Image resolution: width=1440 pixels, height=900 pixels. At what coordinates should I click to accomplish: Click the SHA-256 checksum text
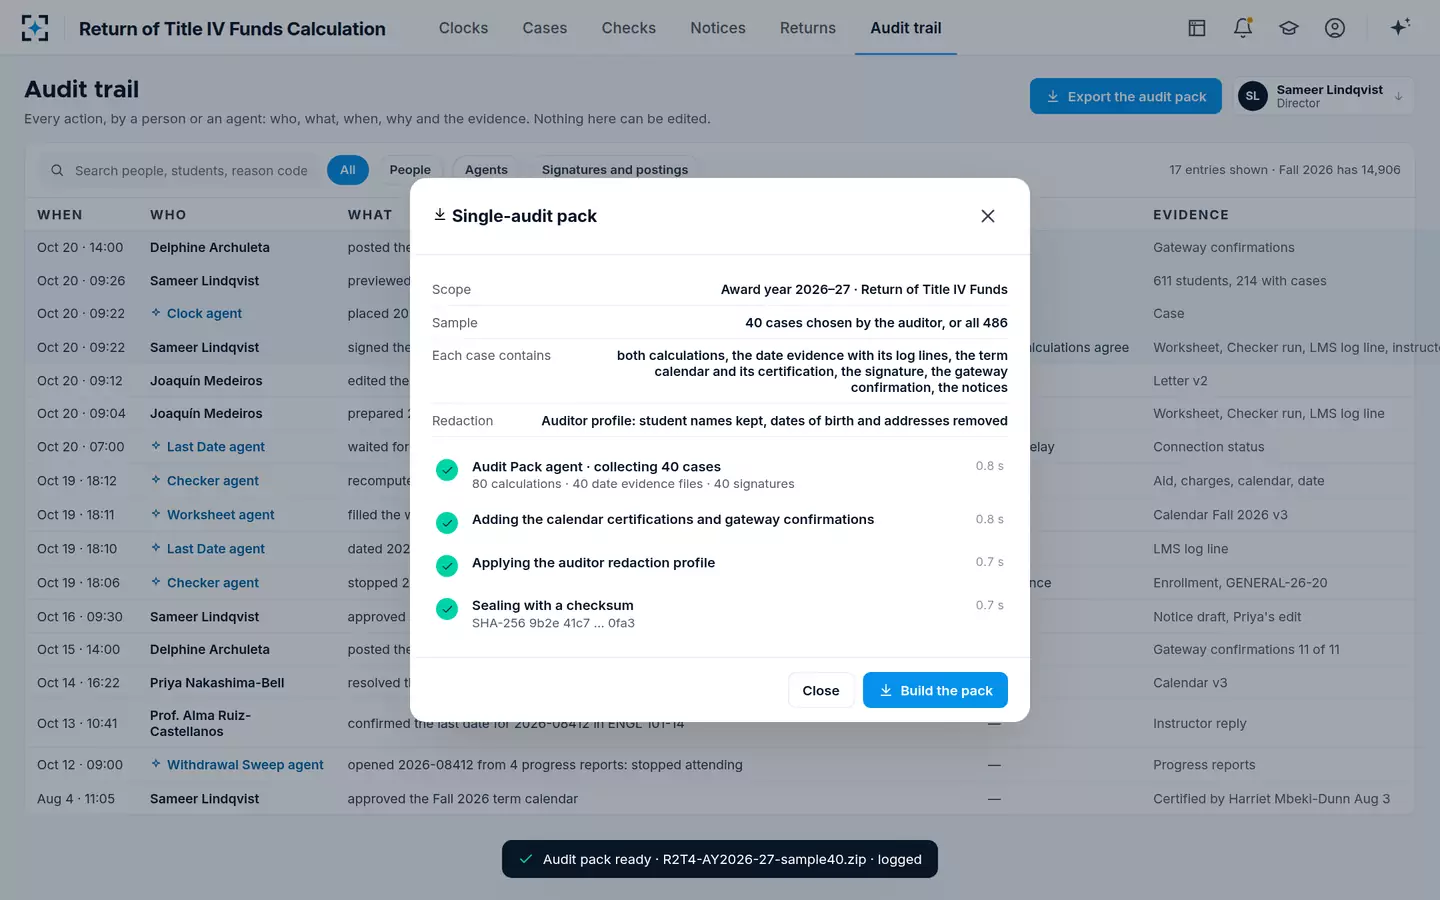pos(553,623)
